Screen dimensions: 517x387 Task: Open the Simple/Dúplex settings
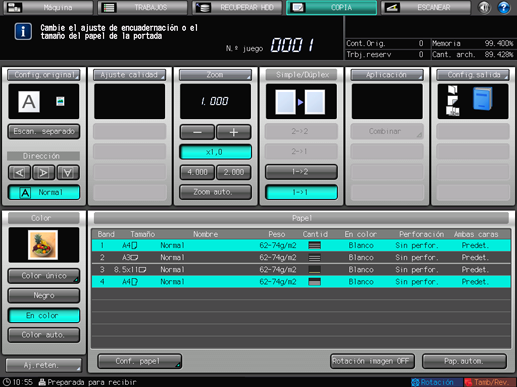coord(301,75)
